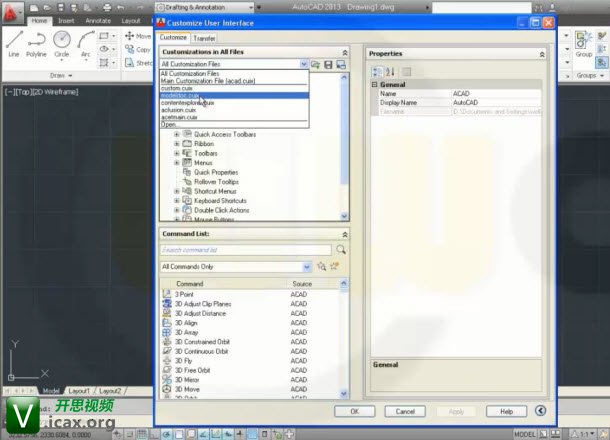Expand the Double Click Actions node
Viewport: 610px width, 440px height.
coord(177,210)
